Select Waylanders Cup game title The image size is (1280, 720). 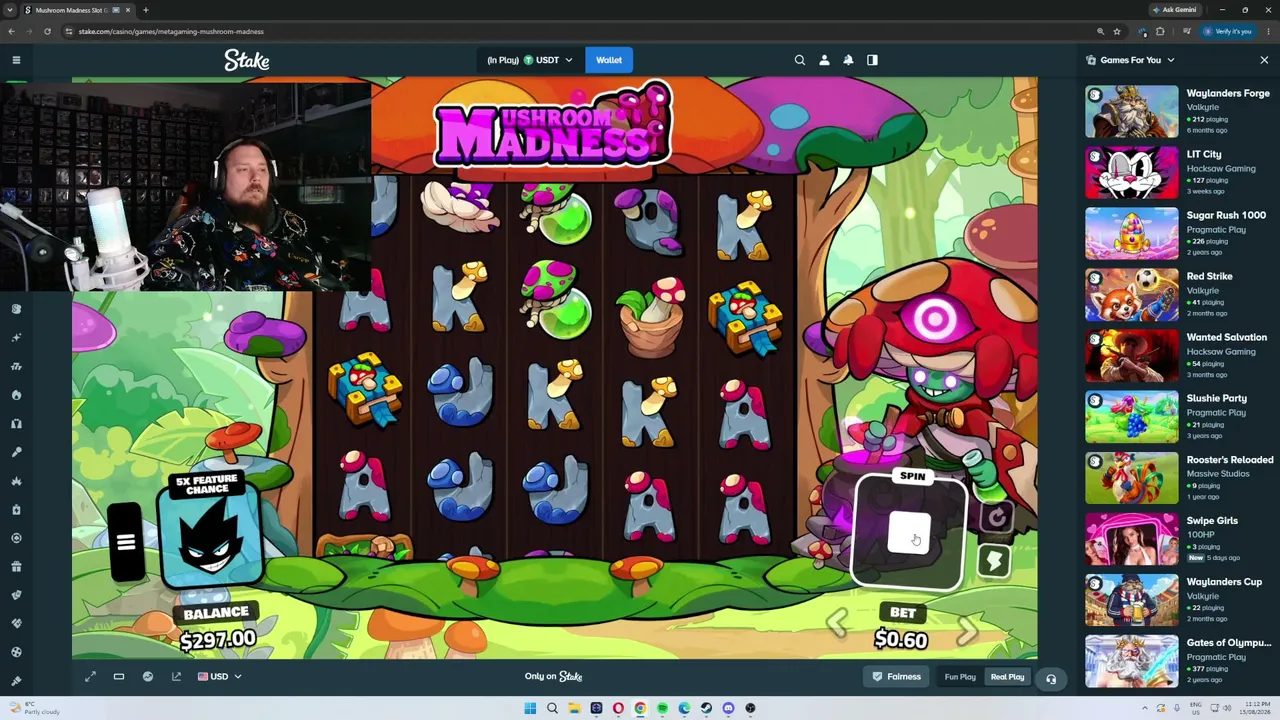pos(1224,582)
